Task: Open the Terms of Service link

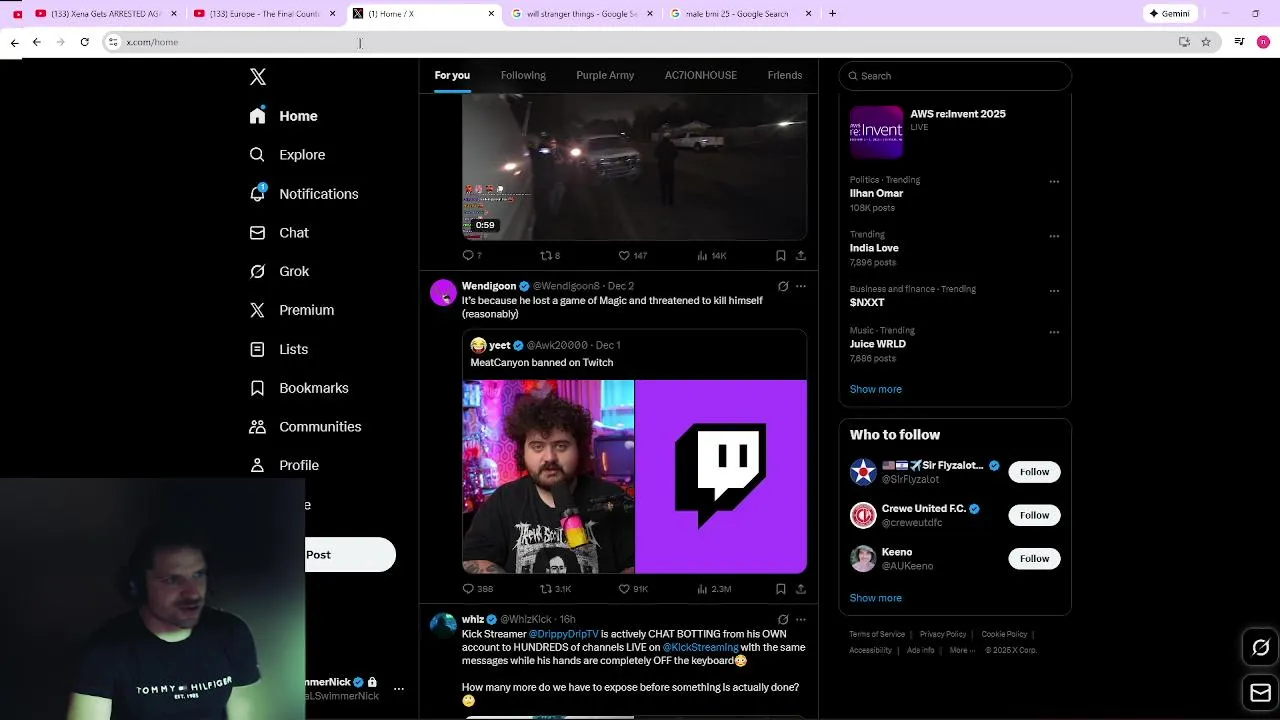Action: [877, 634]
